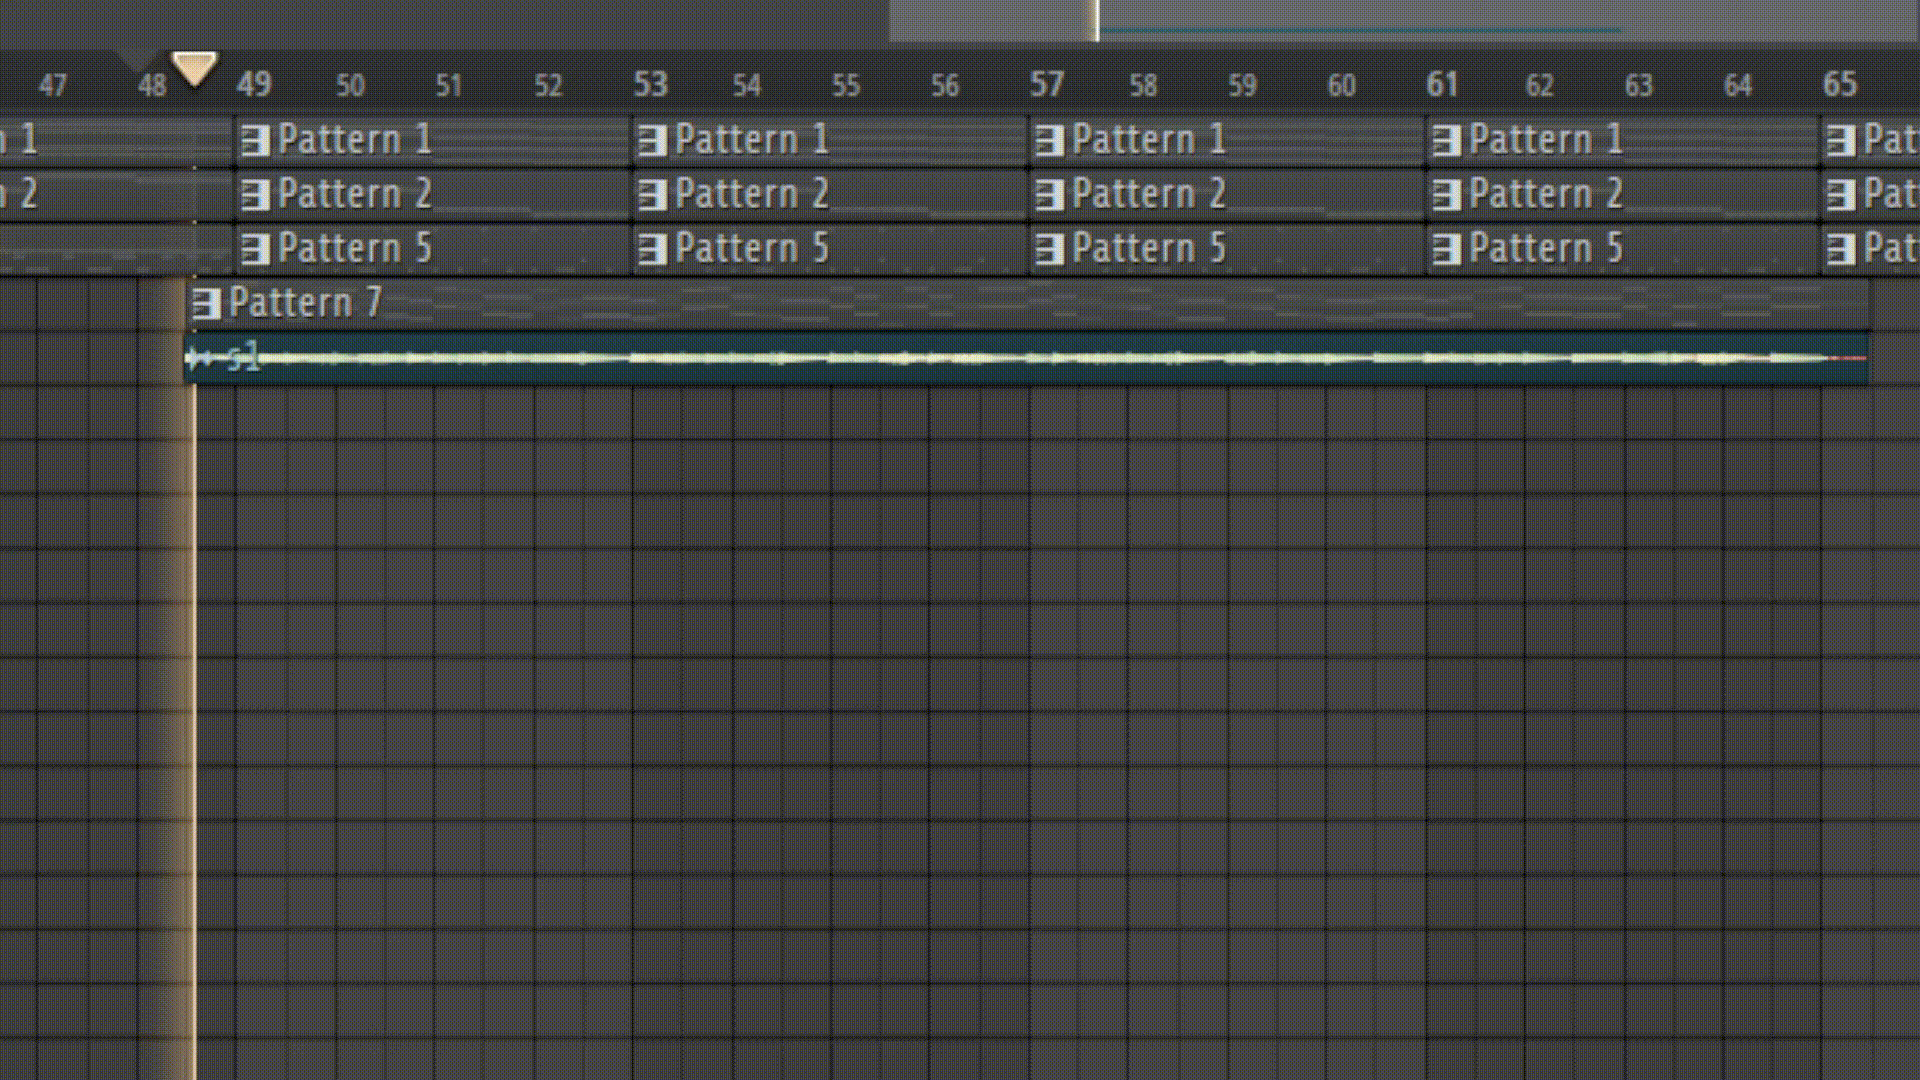
Task: Click the Pattern 2 clip icon at bar 53
Action: point(652,194)
